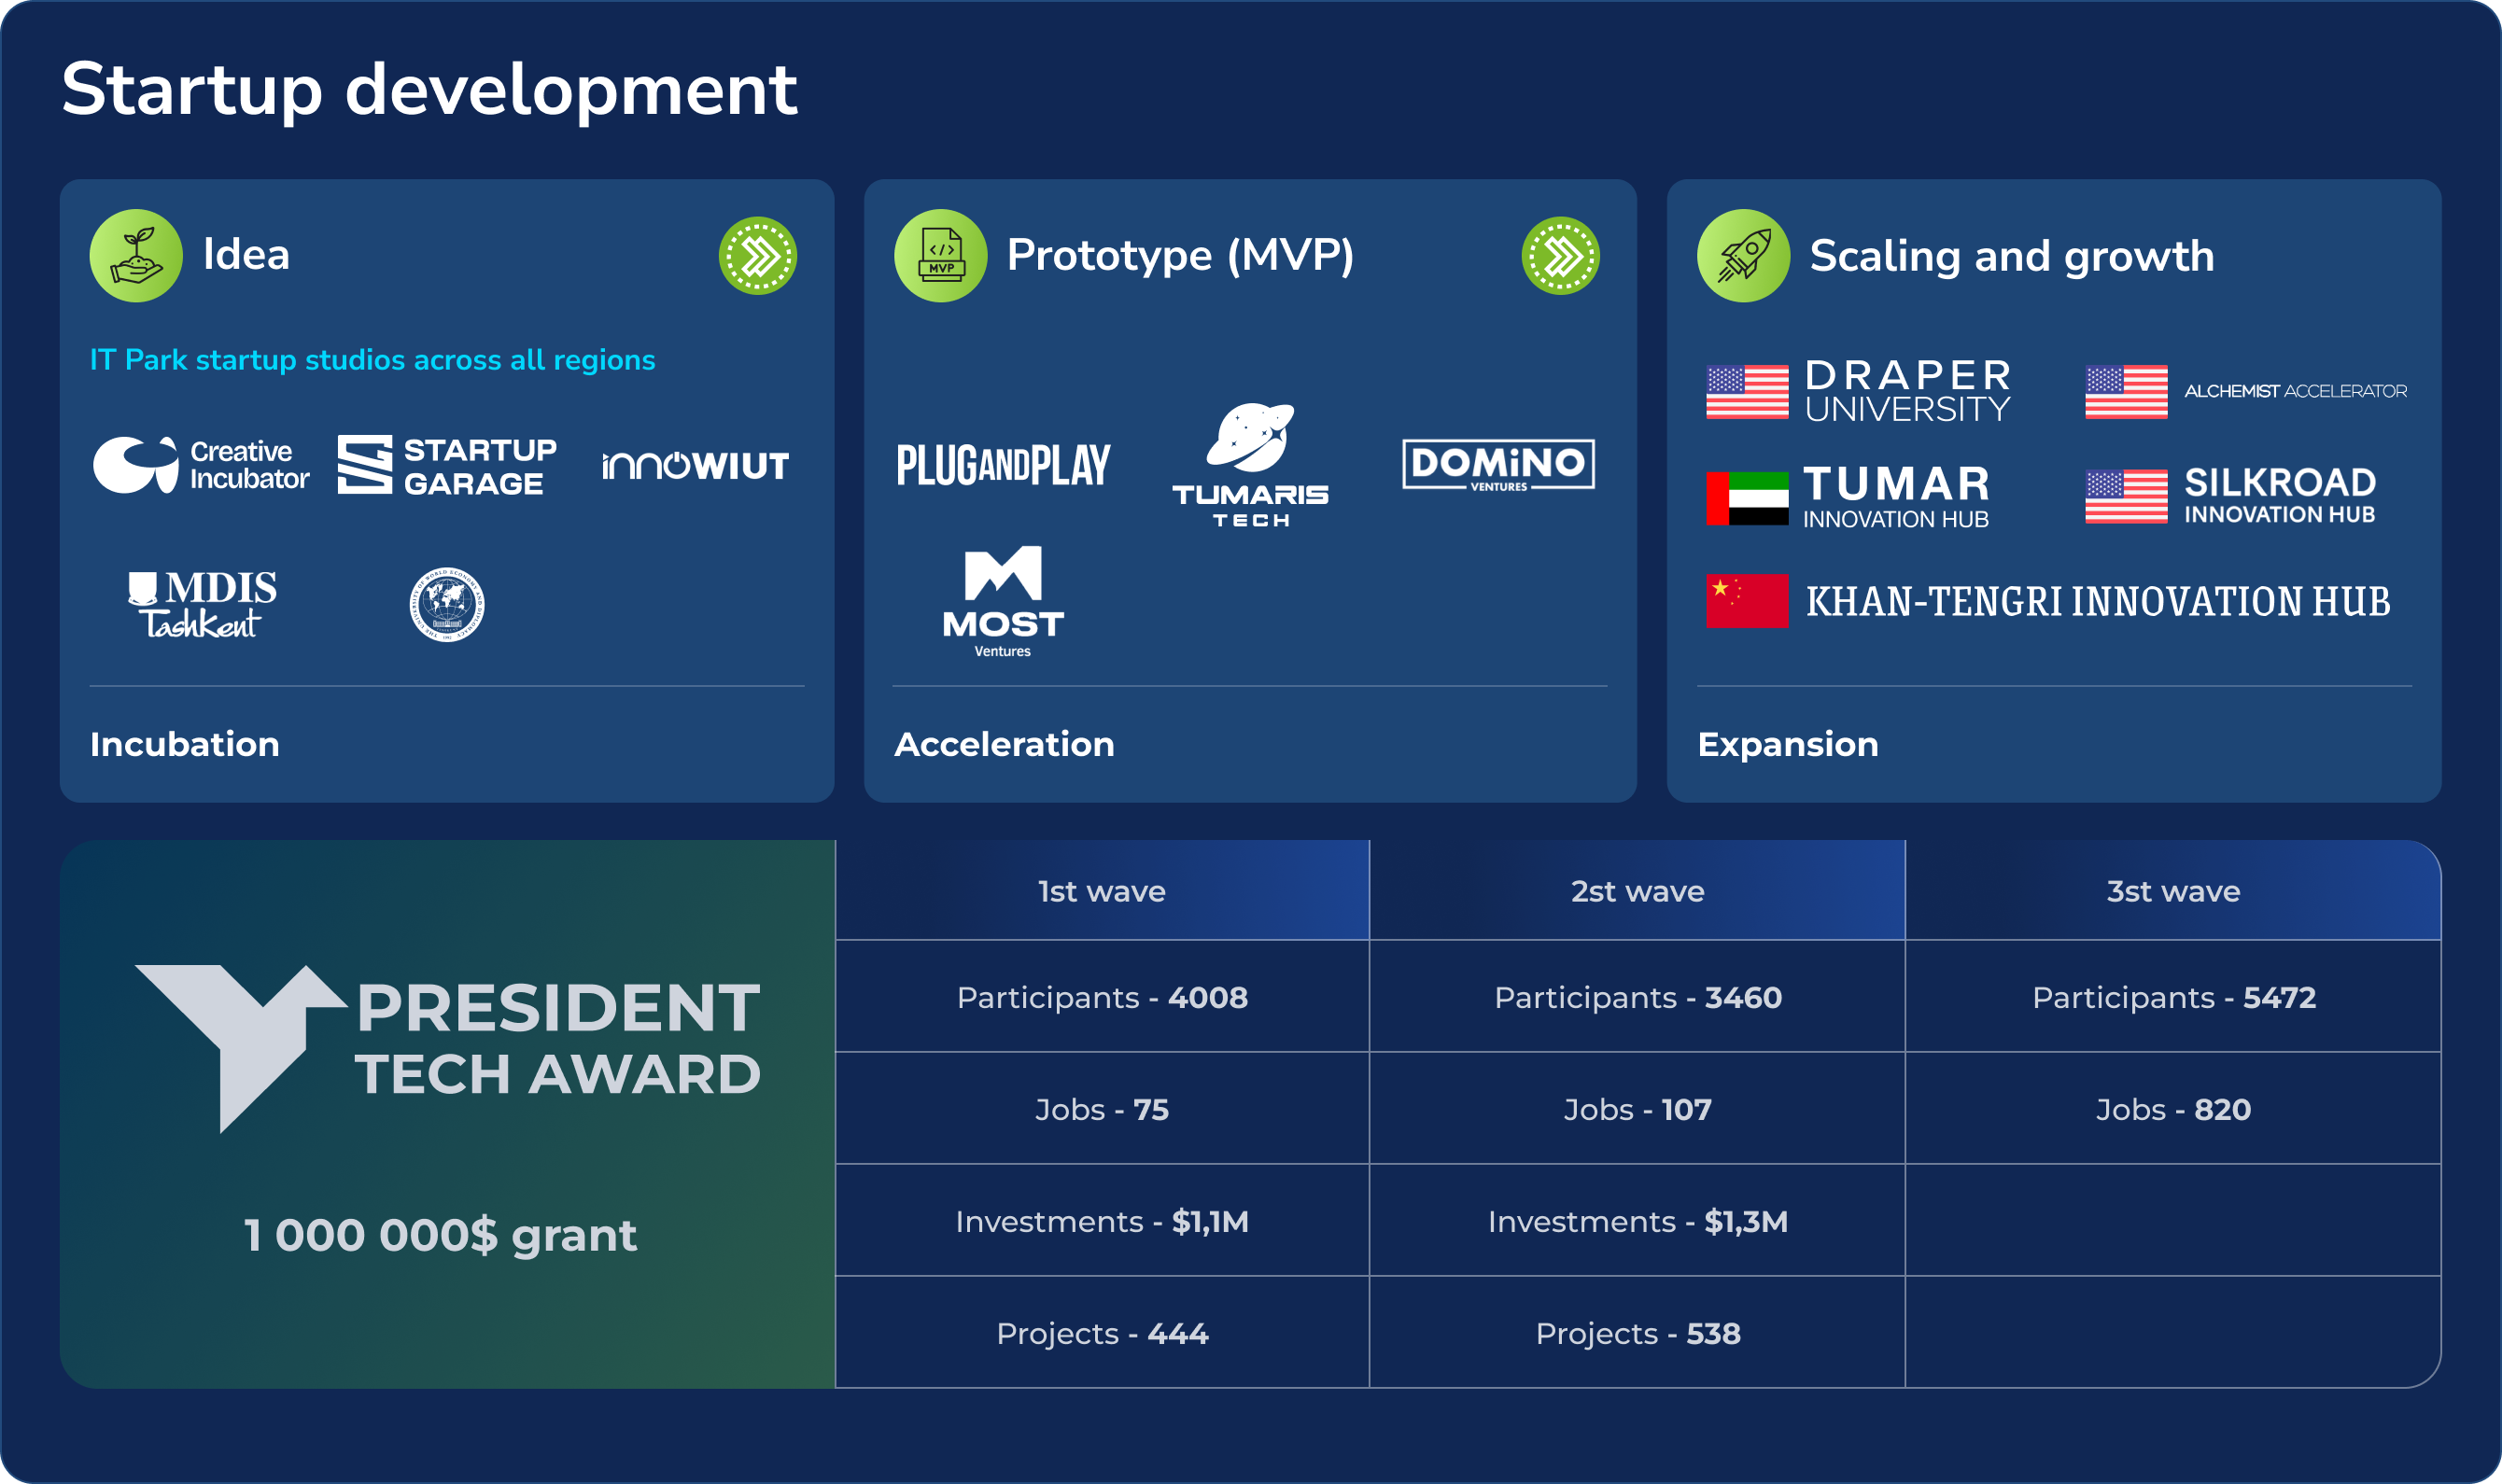Click the US flag beside Silkroad Innovation Hub
Viewport: 2502px width, 1484px height.
[x=2126, y=496]
